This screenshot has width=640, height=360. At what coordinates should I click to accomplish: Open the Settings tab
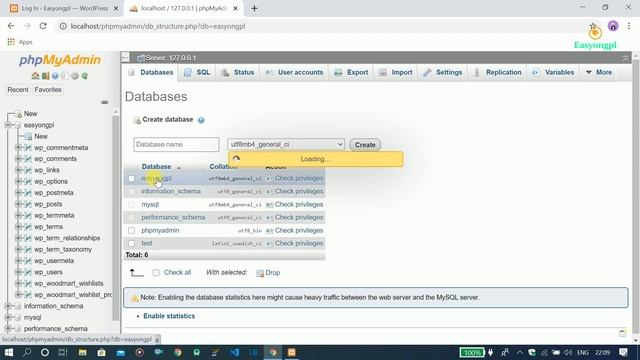pos(442,73)
